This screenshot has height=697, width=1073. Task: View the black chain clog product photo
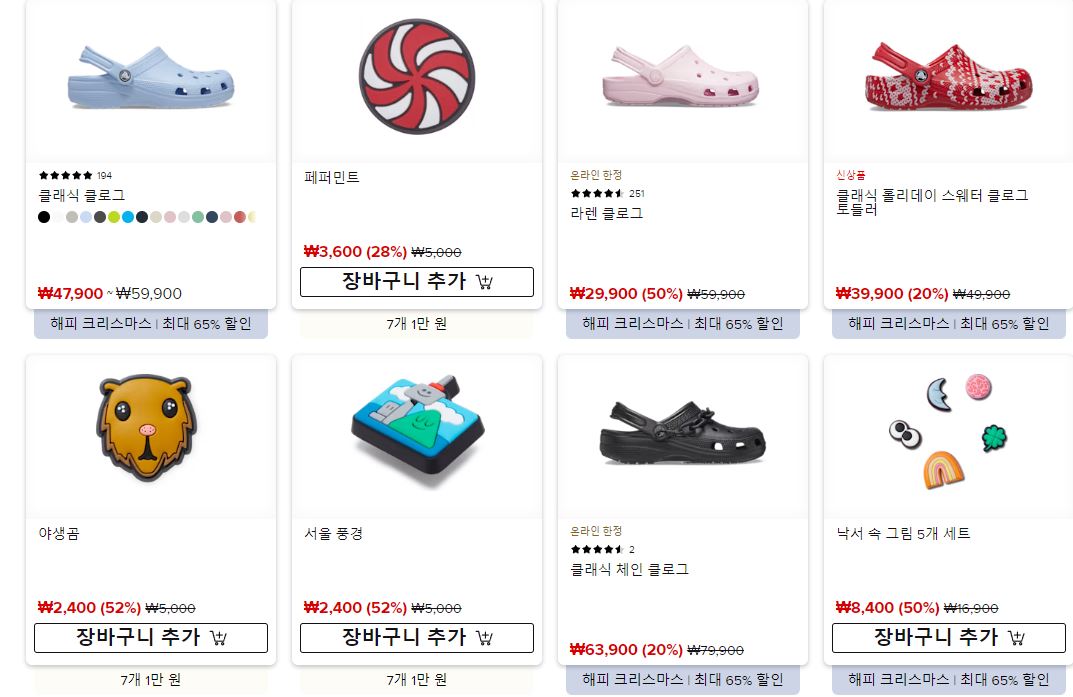(x=682, y=434)
